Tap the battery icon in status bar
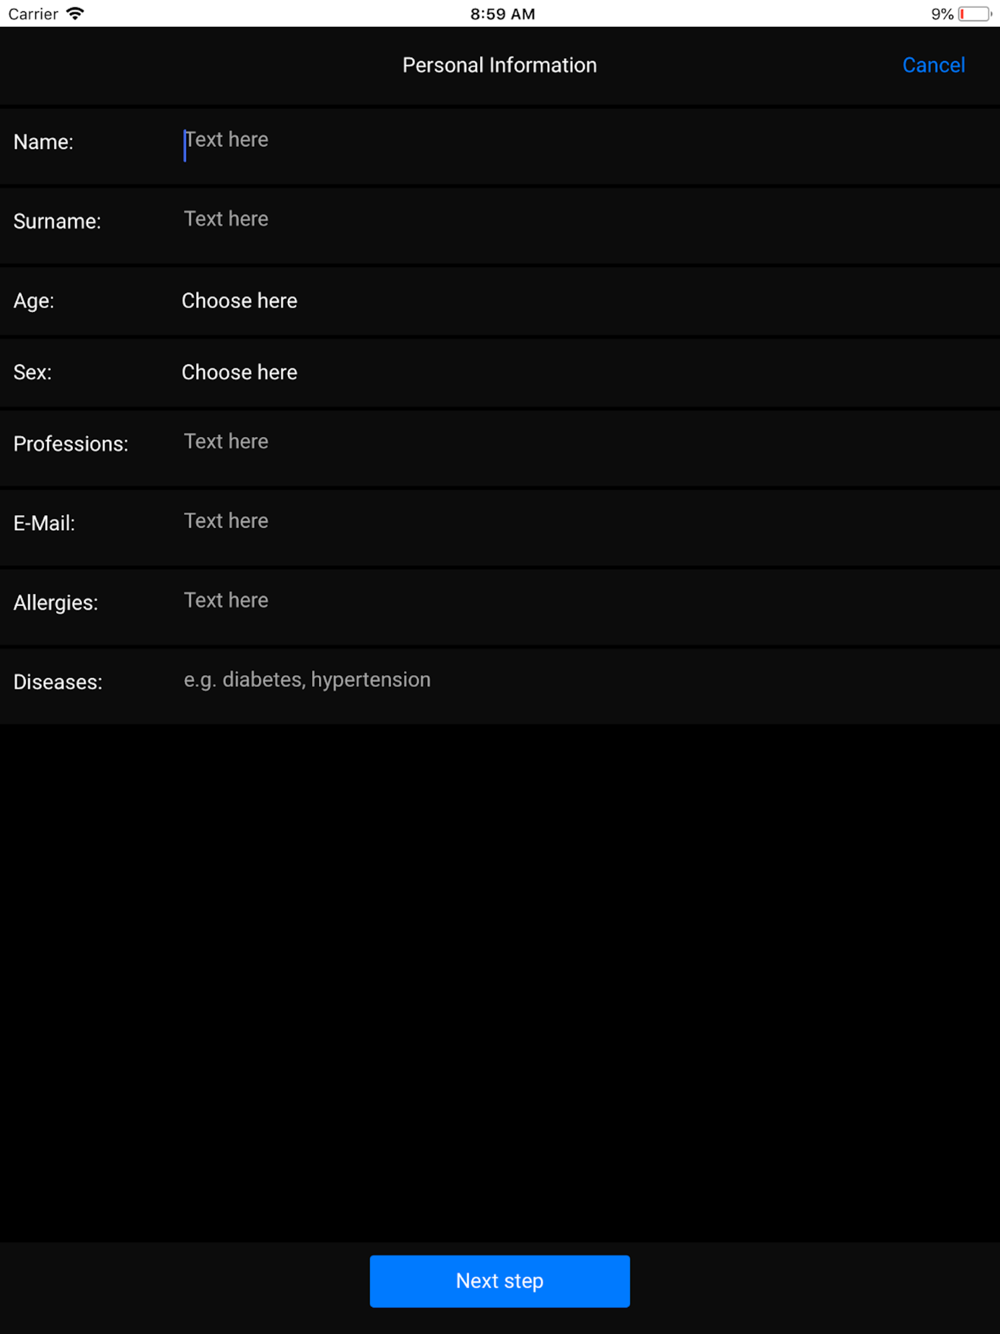 [x=975, y=14]
